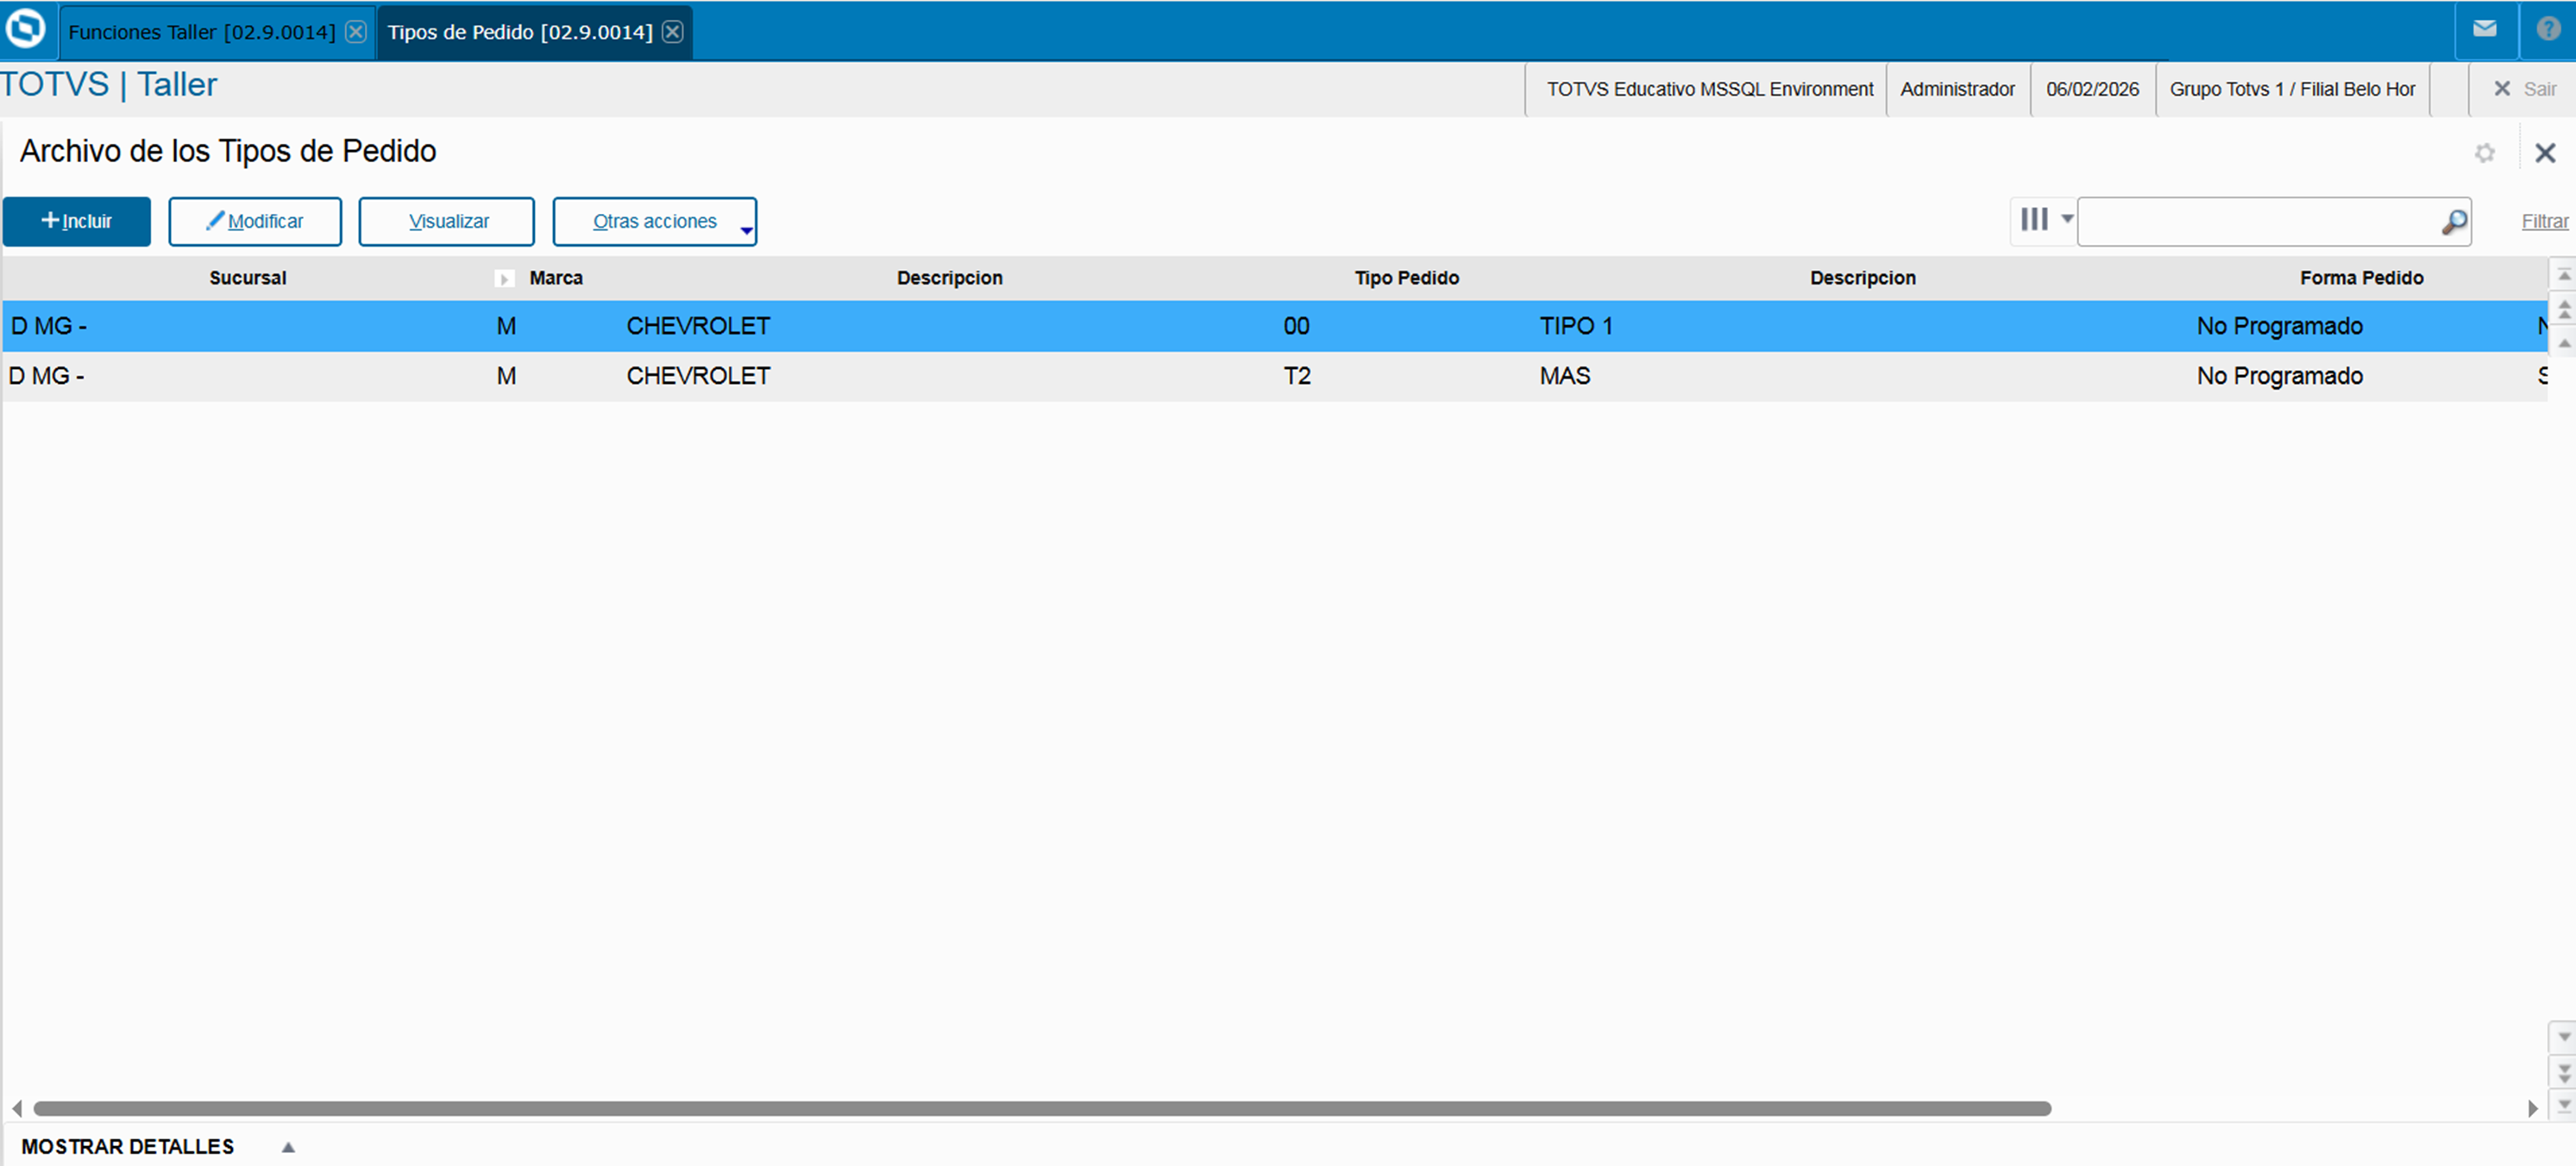This screenshot has height=1166, width=2576.
Task: Select the Tipos de Pedido tab
Action: tap(519, 32)
